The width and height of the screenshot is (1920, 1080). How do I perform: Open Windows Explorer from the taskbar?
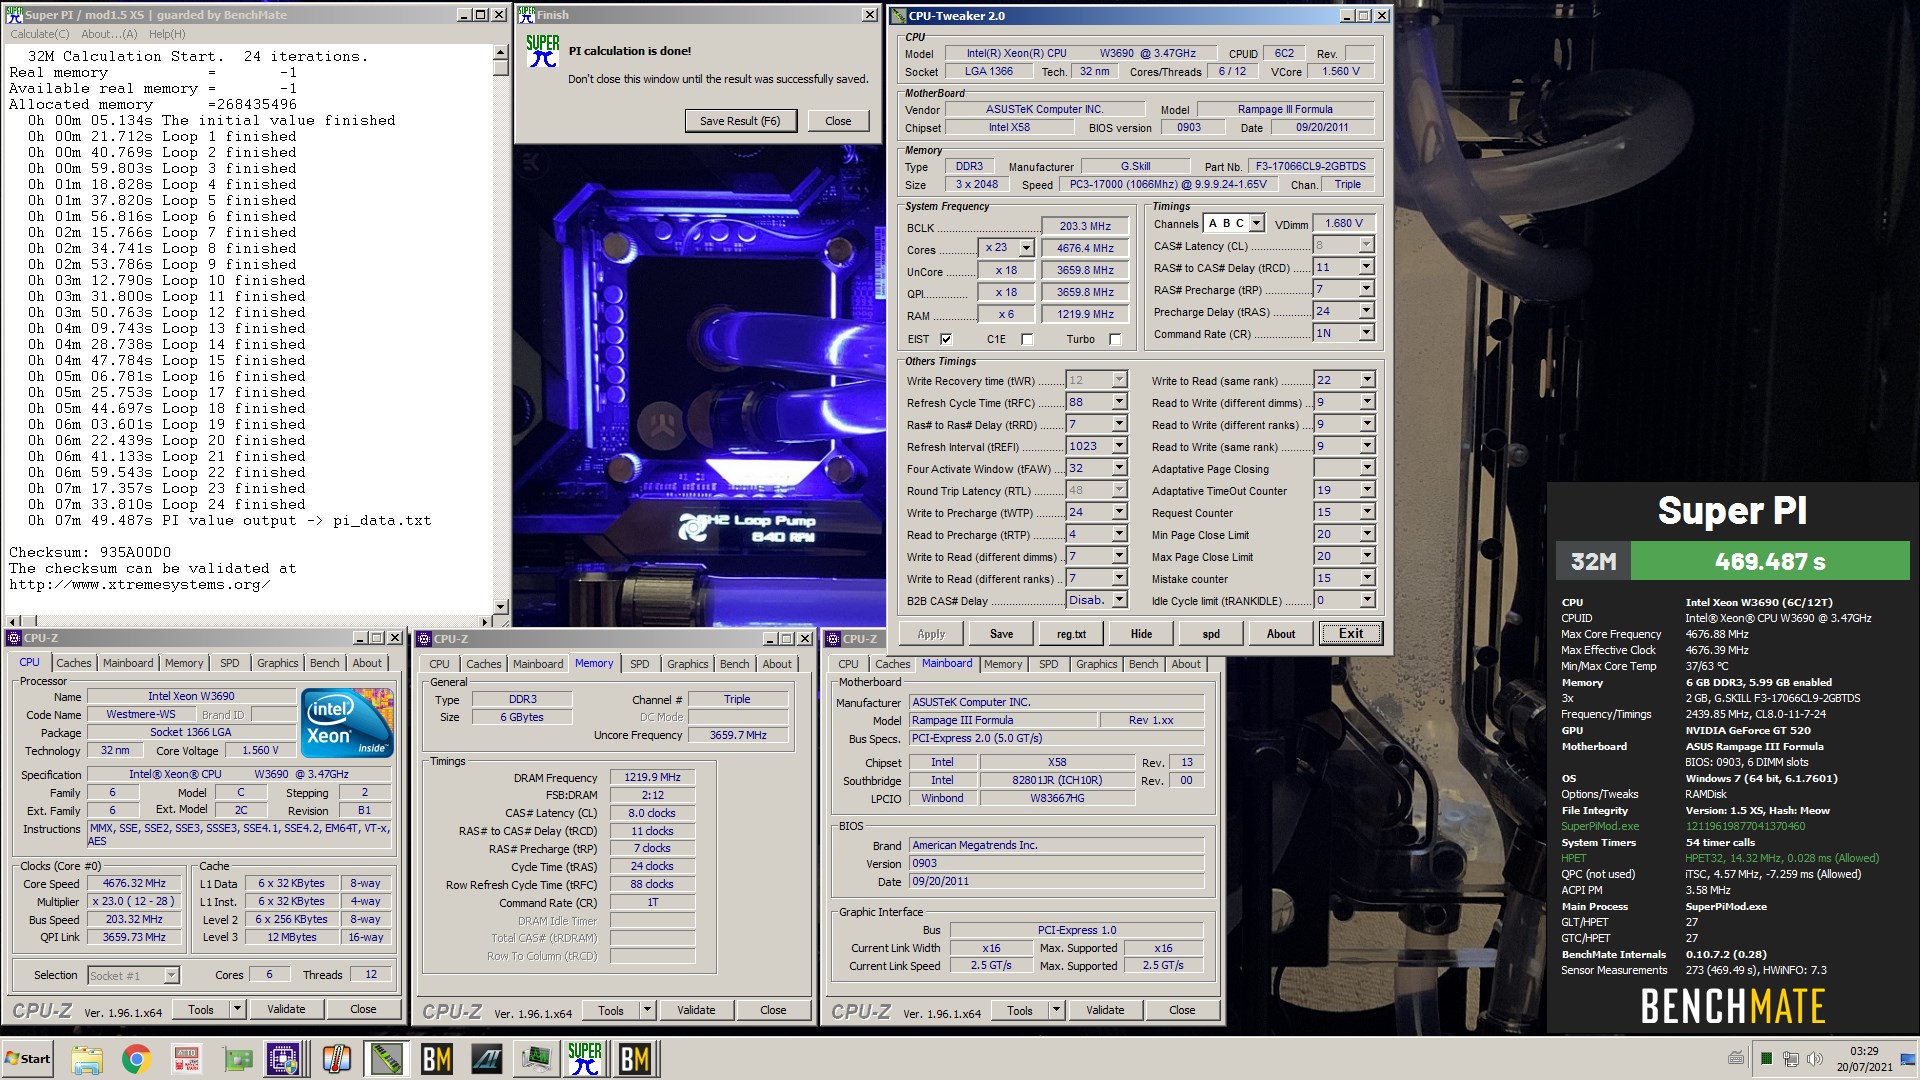click(x=87, y=1059)
